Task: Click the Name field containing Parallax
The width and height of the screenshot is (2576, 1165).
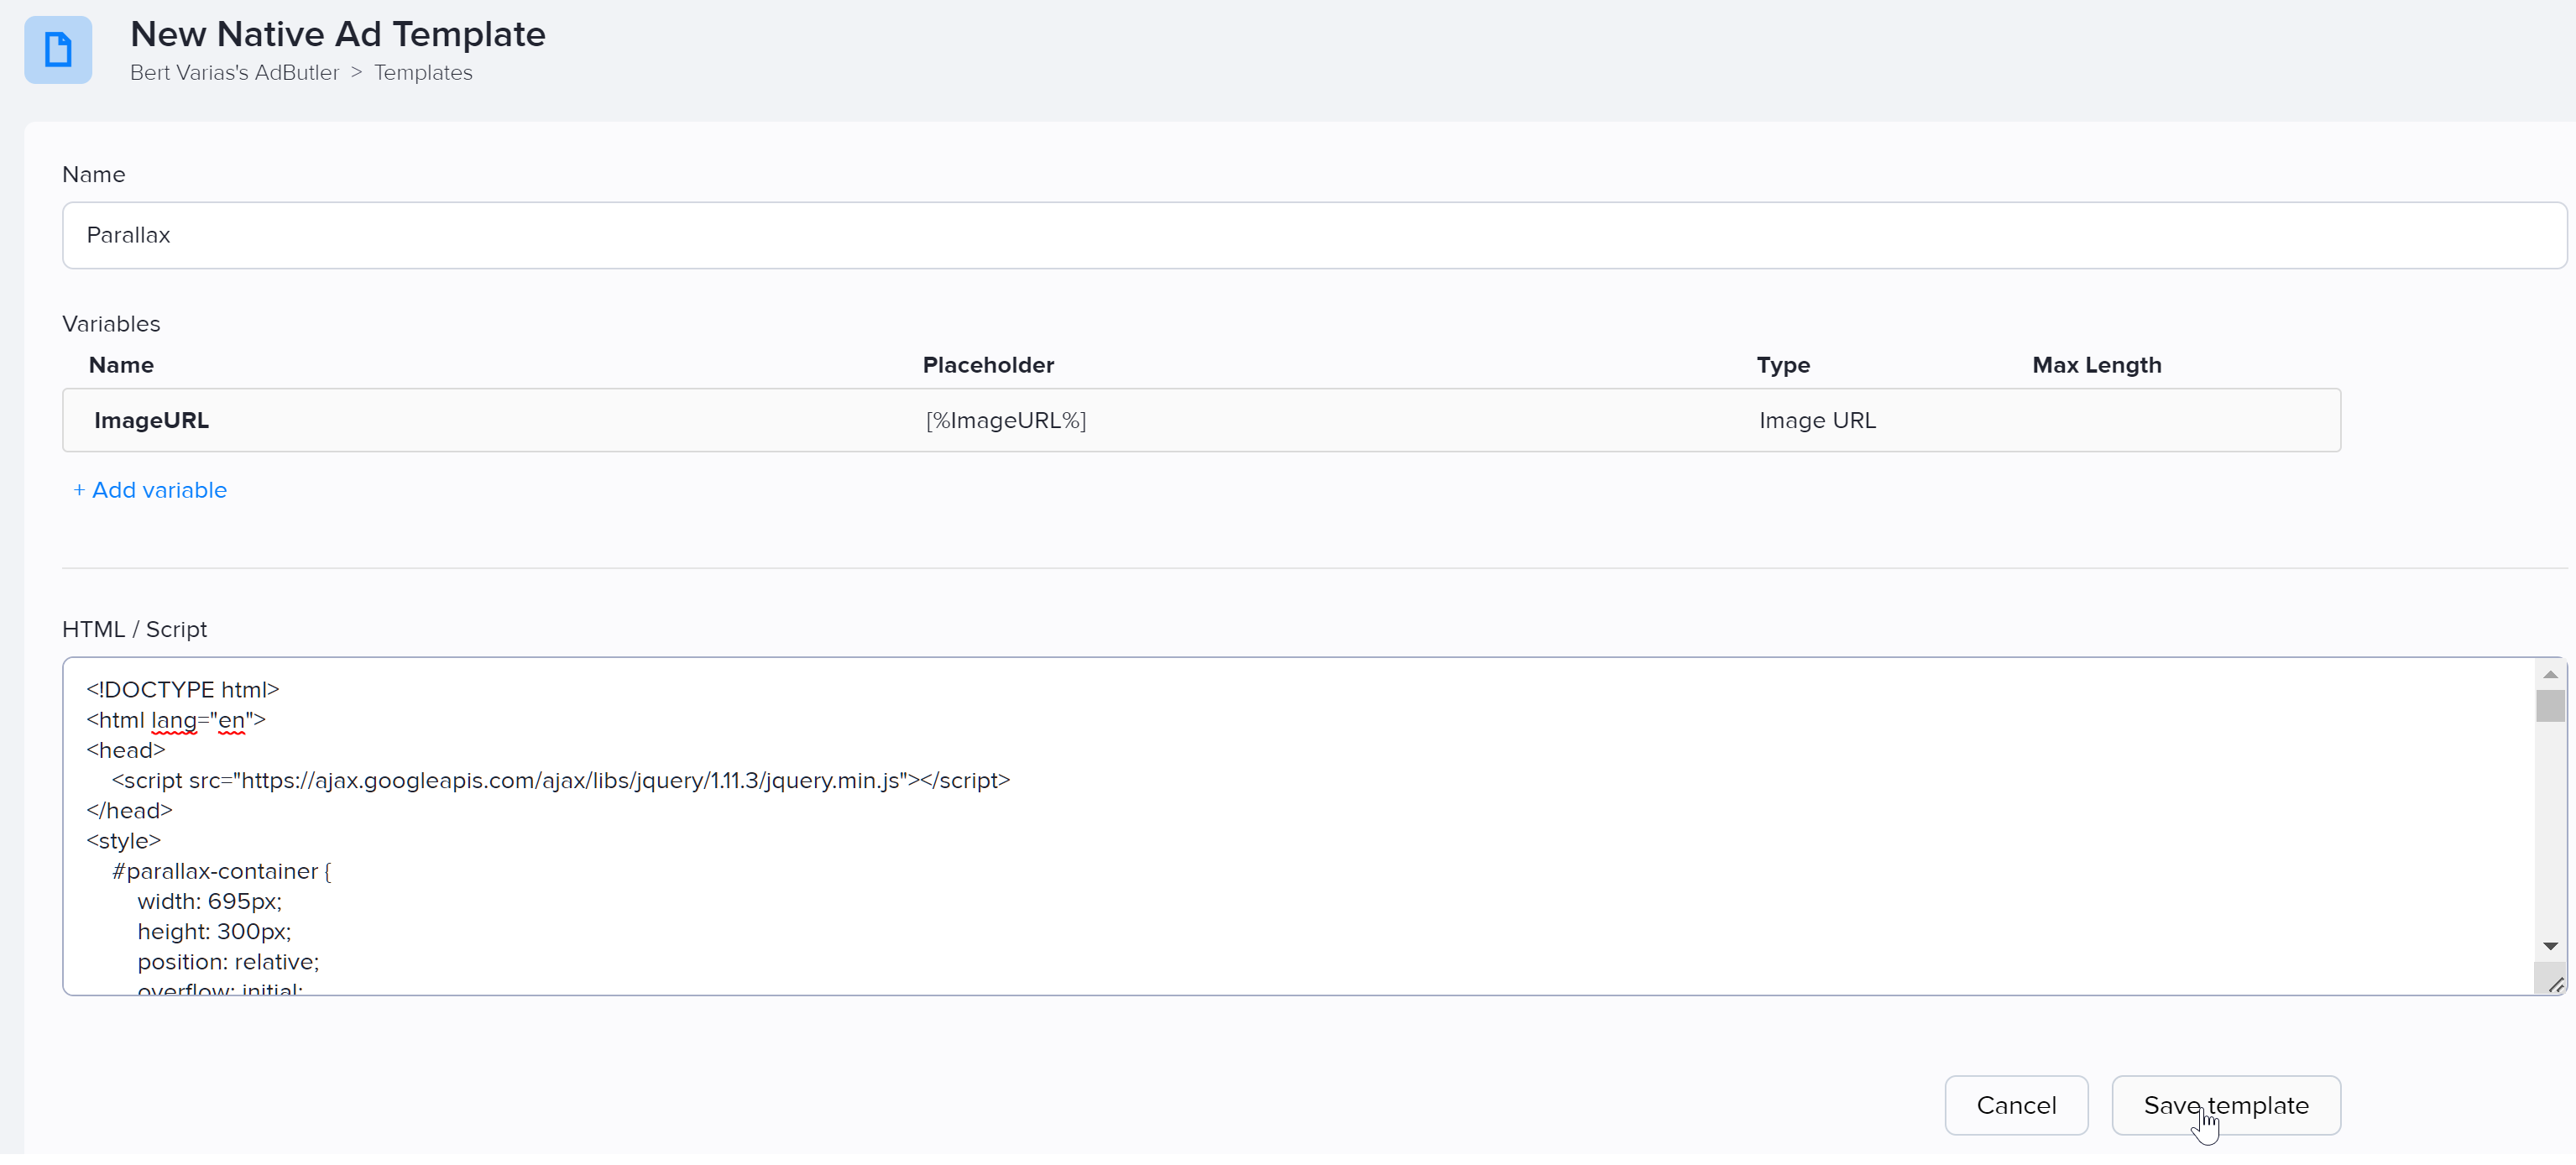Action: [x=1314, y=235]
